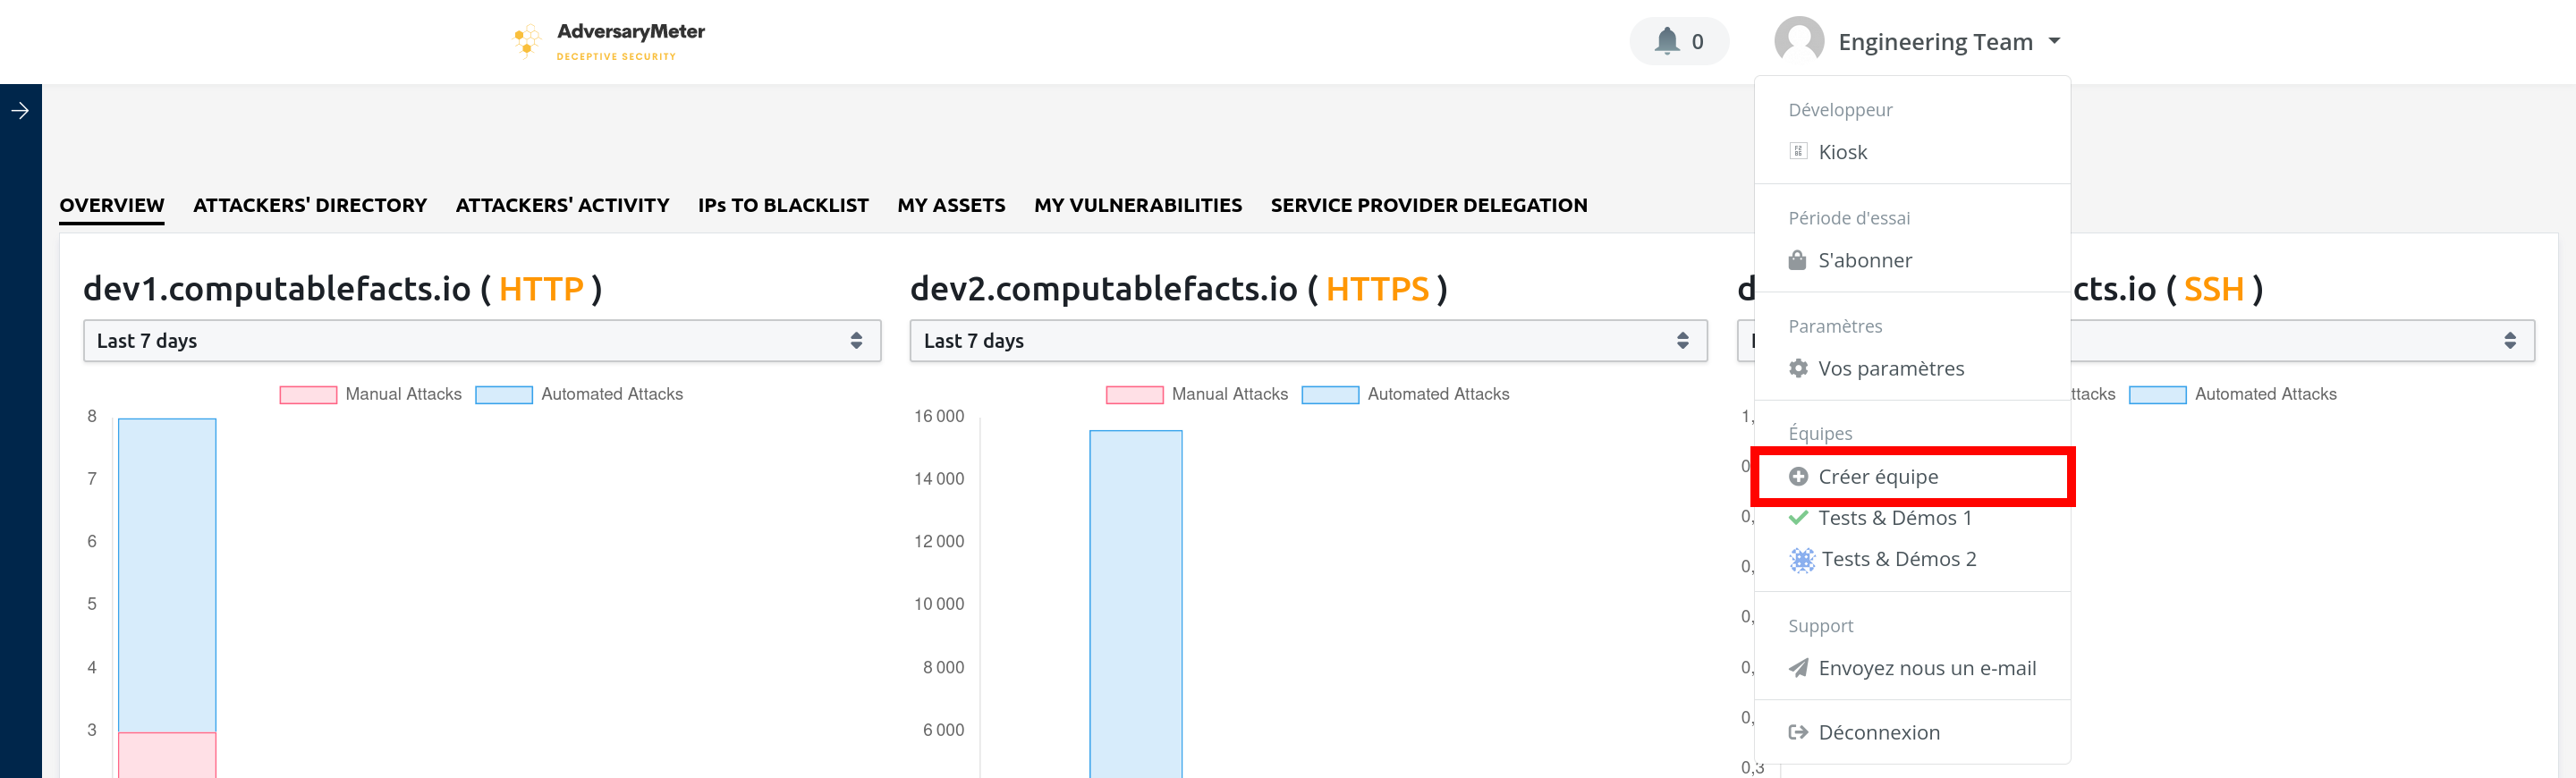Click the notification bell icon

(1666, 41)
